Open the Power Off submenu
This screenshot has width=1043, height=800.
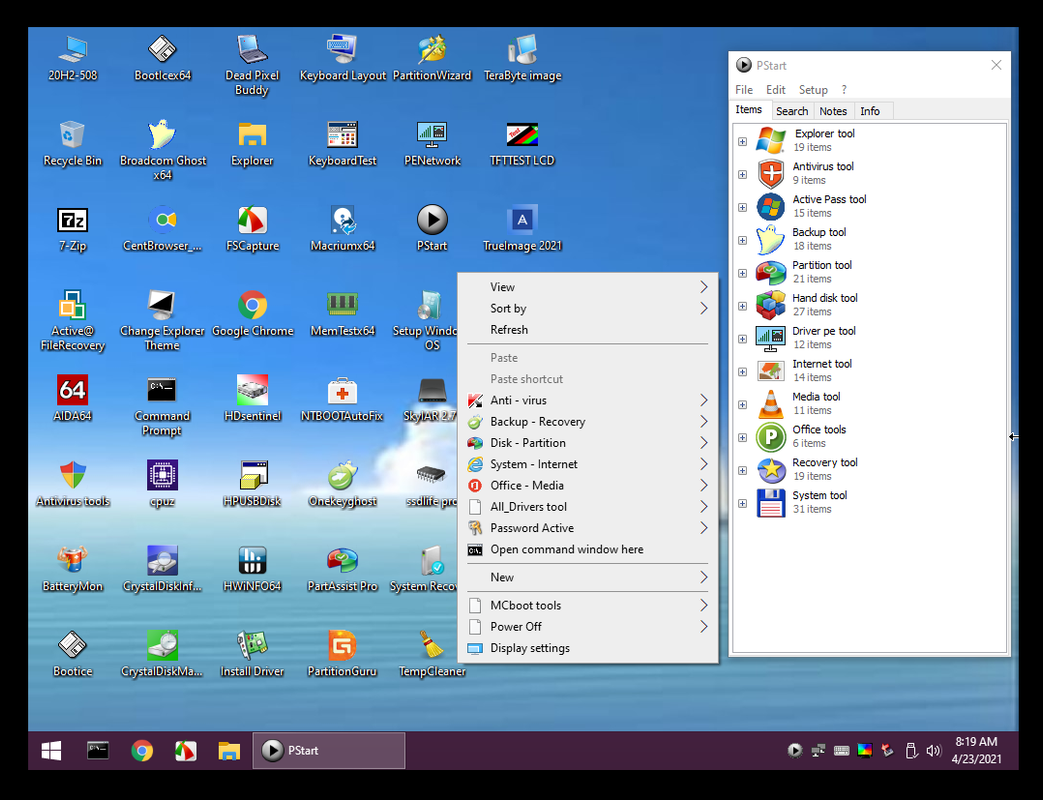[x=588, y=626]
